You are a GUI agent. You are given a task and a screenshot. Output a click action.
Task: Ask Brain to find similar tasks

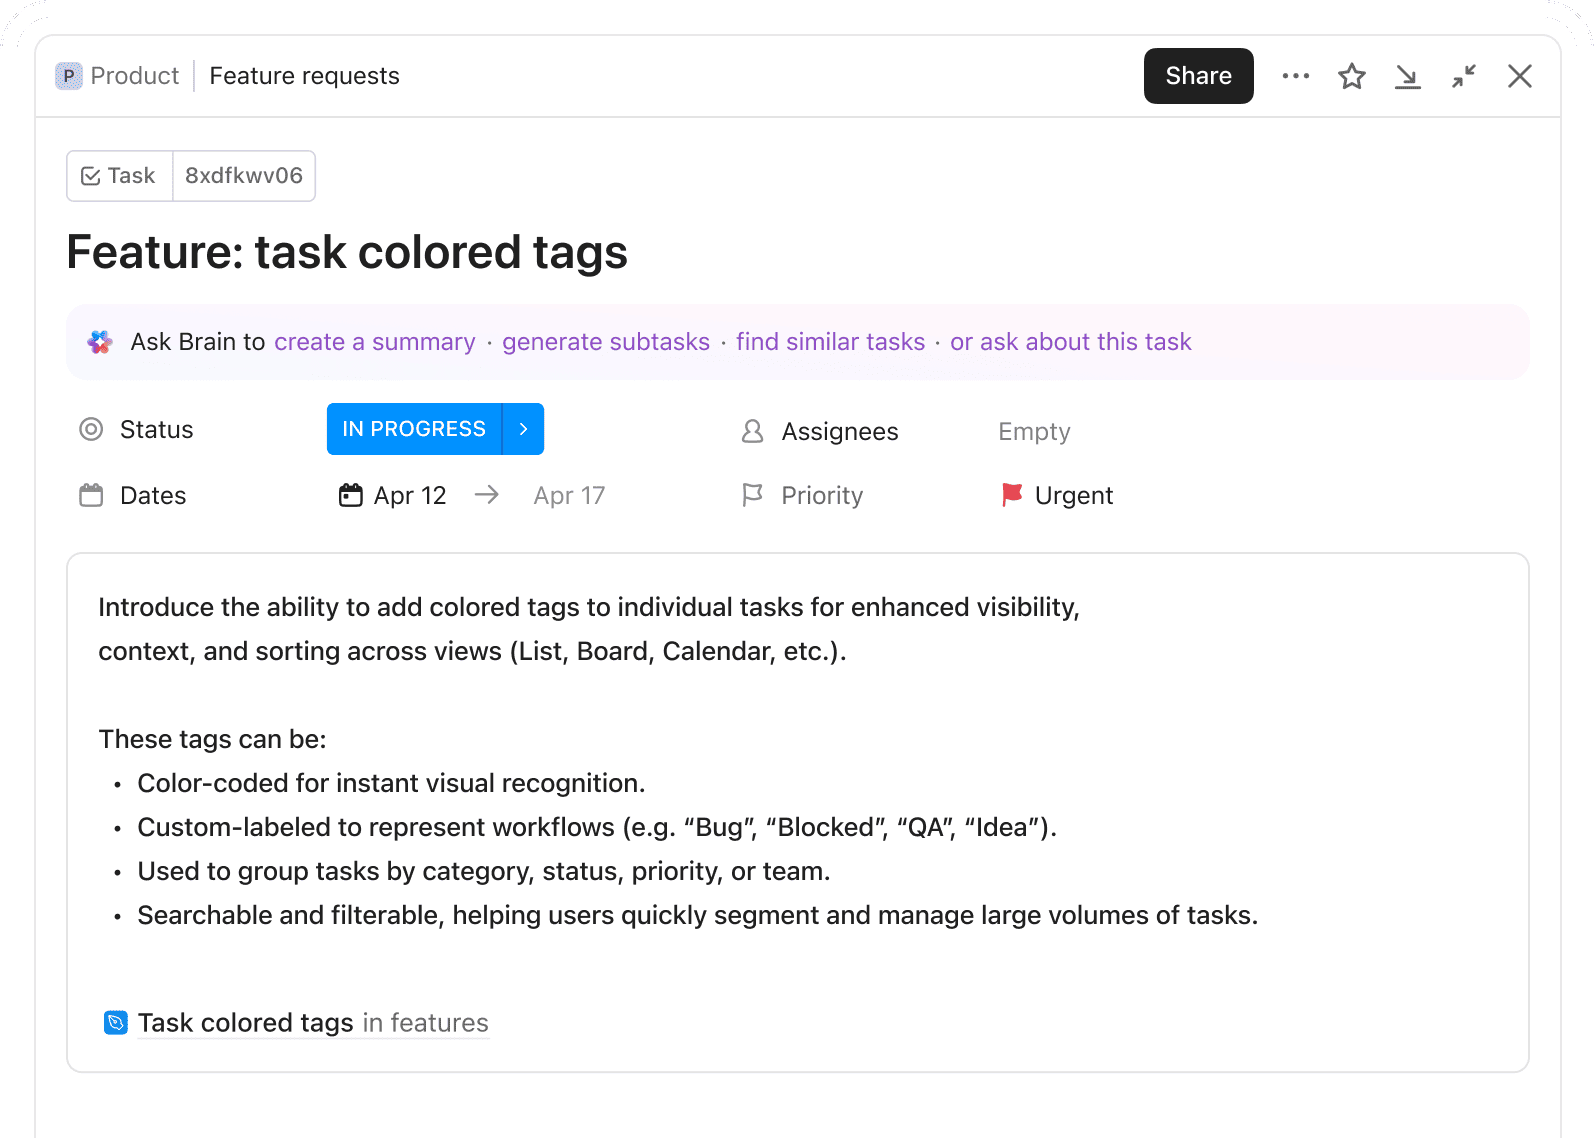point(831,342)
